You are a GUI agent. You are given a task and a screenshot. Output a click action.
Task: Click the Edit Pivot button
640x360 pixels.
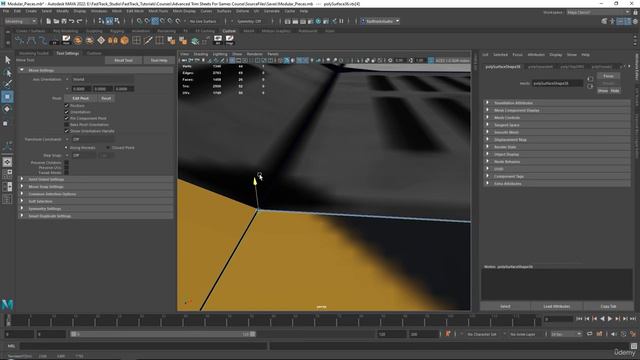click(80, 98)
